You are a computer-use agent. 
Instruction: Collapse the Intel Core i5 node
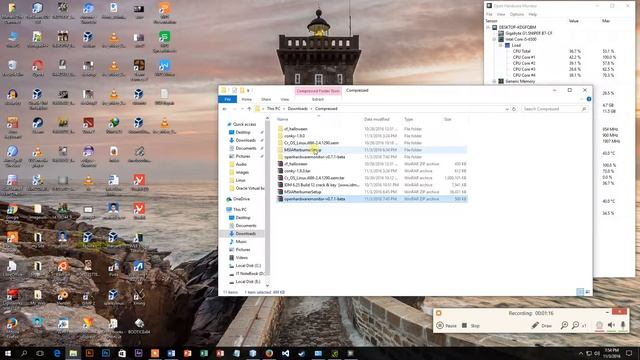[x=494, y=39]
